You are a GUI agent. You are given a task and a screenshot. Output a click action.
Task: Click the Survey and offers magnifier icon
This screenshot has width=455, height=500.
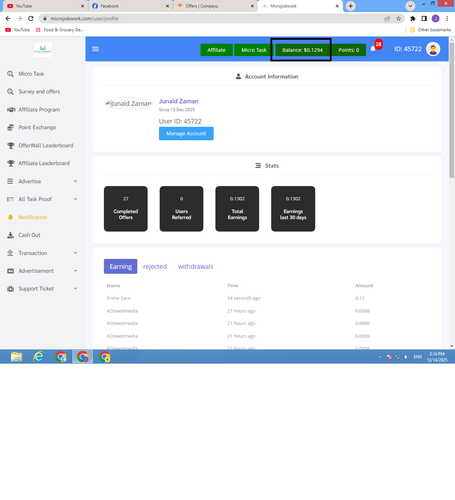point(11,92)
